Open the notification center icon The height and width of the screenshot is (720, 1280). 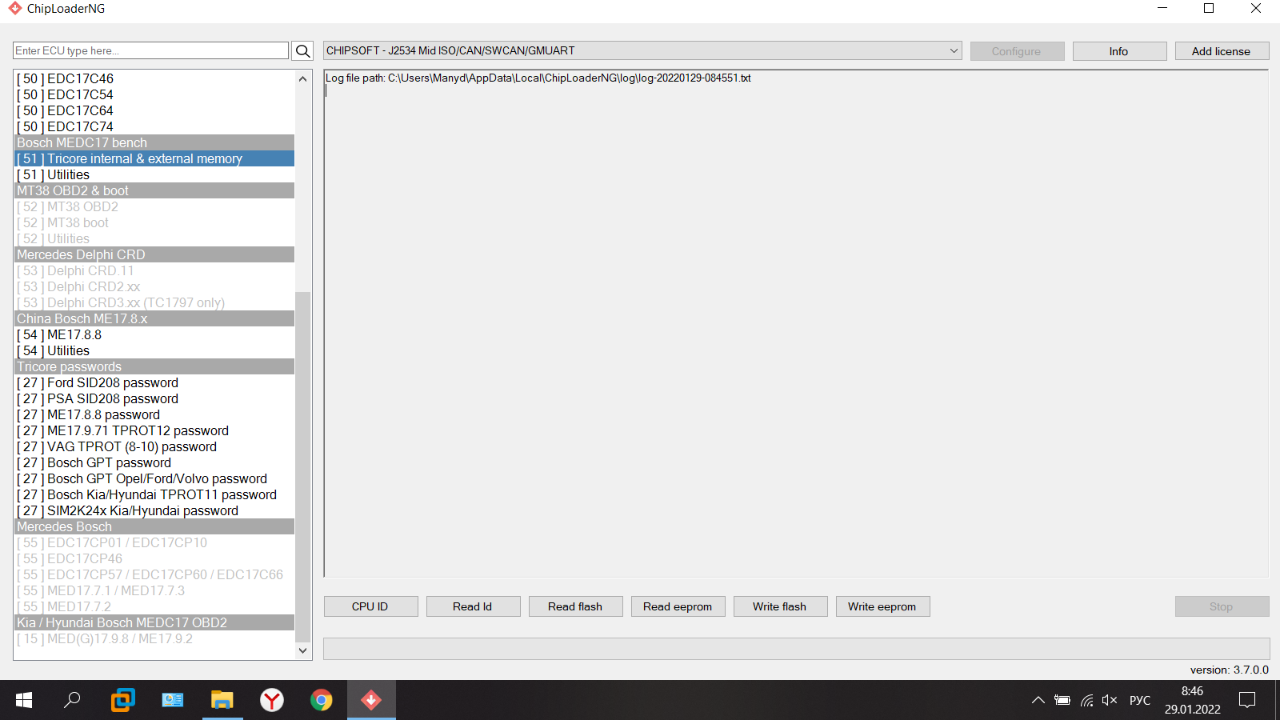1247,700
